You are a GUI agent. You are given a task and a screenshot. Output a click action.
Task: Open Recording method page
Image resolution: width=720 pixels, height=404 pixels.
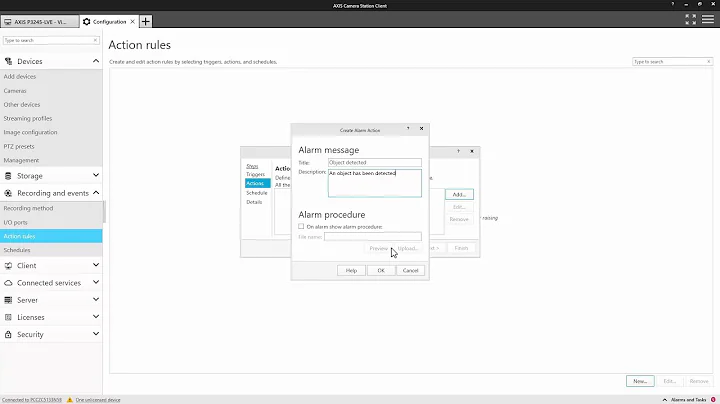pos(28,208)
